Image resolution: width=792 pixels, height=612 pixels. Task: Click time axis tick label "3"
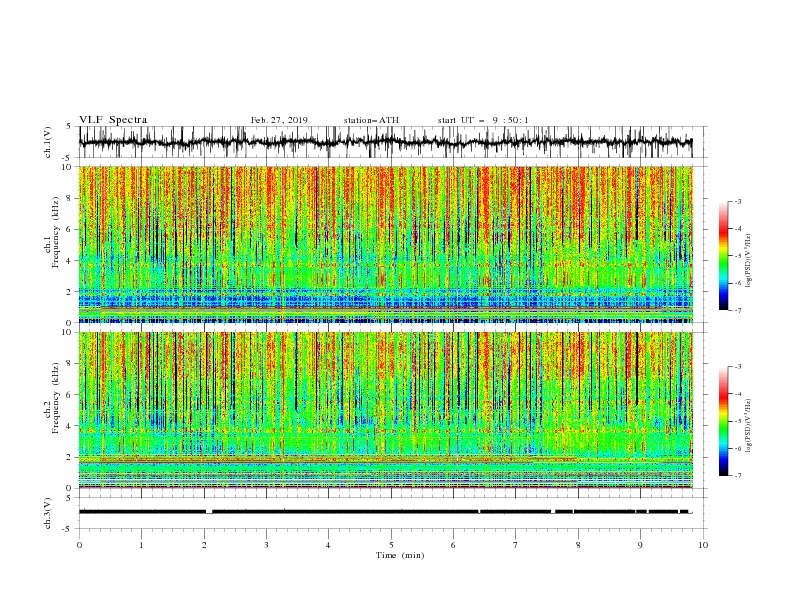(266, 545)
